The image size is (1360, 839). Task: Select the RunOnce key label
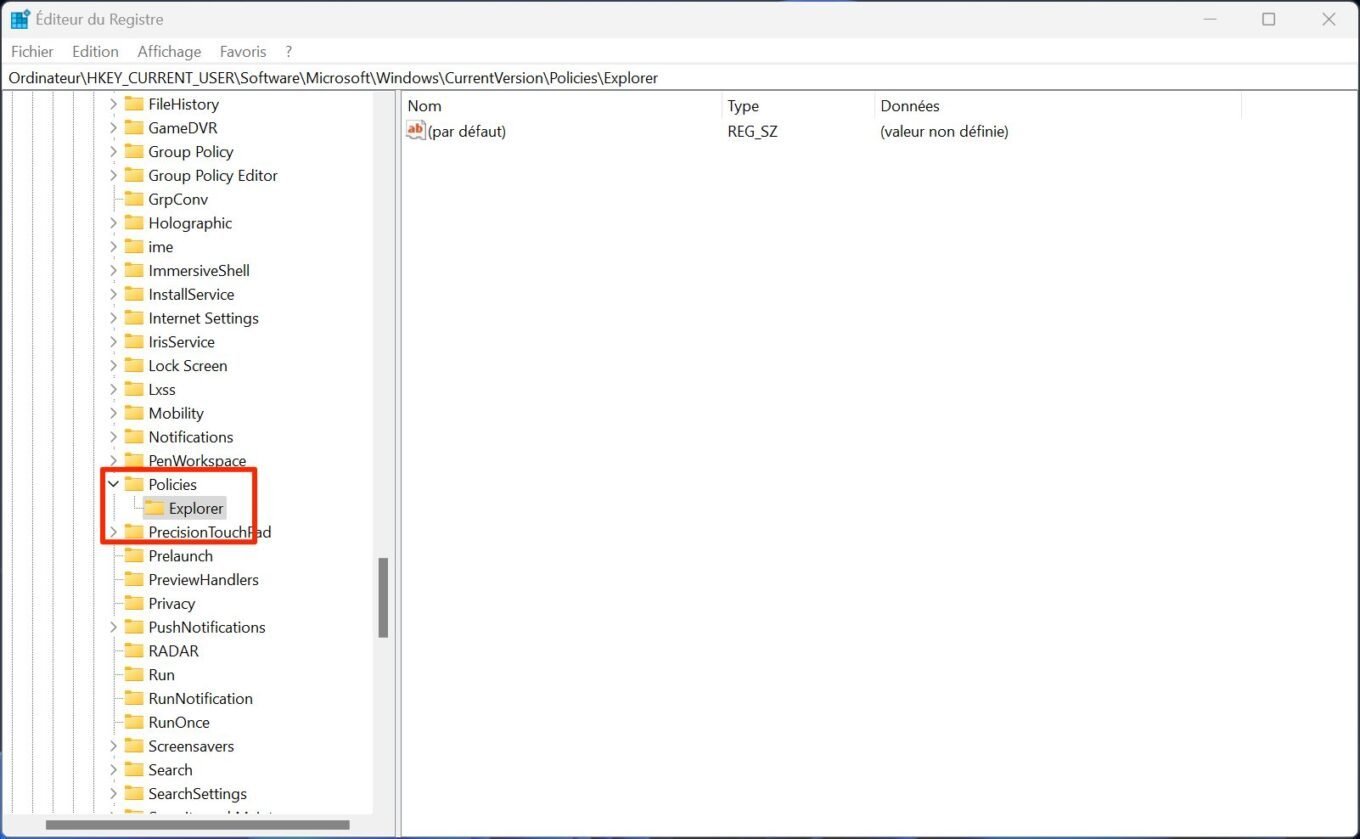179,722
